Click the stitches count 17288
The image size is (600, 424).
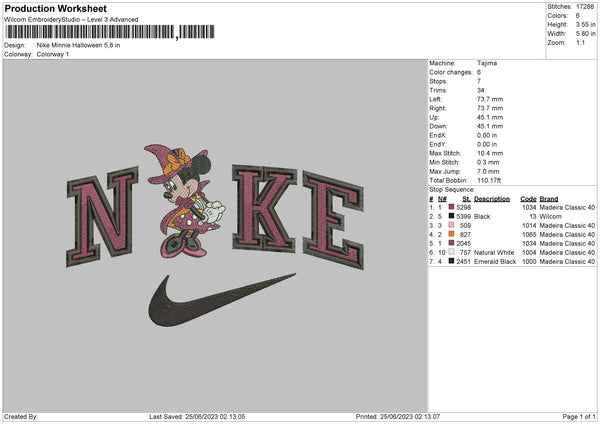[585, 7]
